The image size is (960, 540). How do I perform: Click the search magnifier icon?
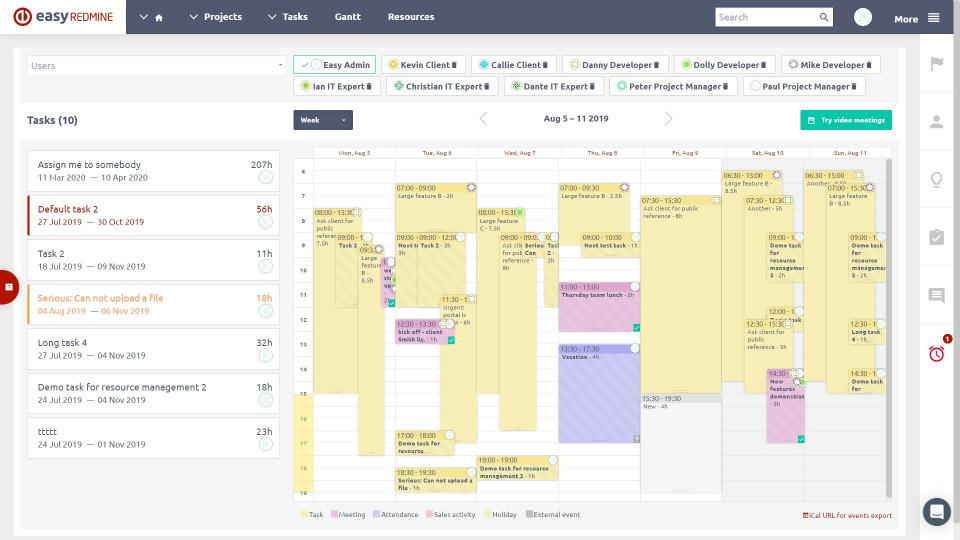[824, 17]
